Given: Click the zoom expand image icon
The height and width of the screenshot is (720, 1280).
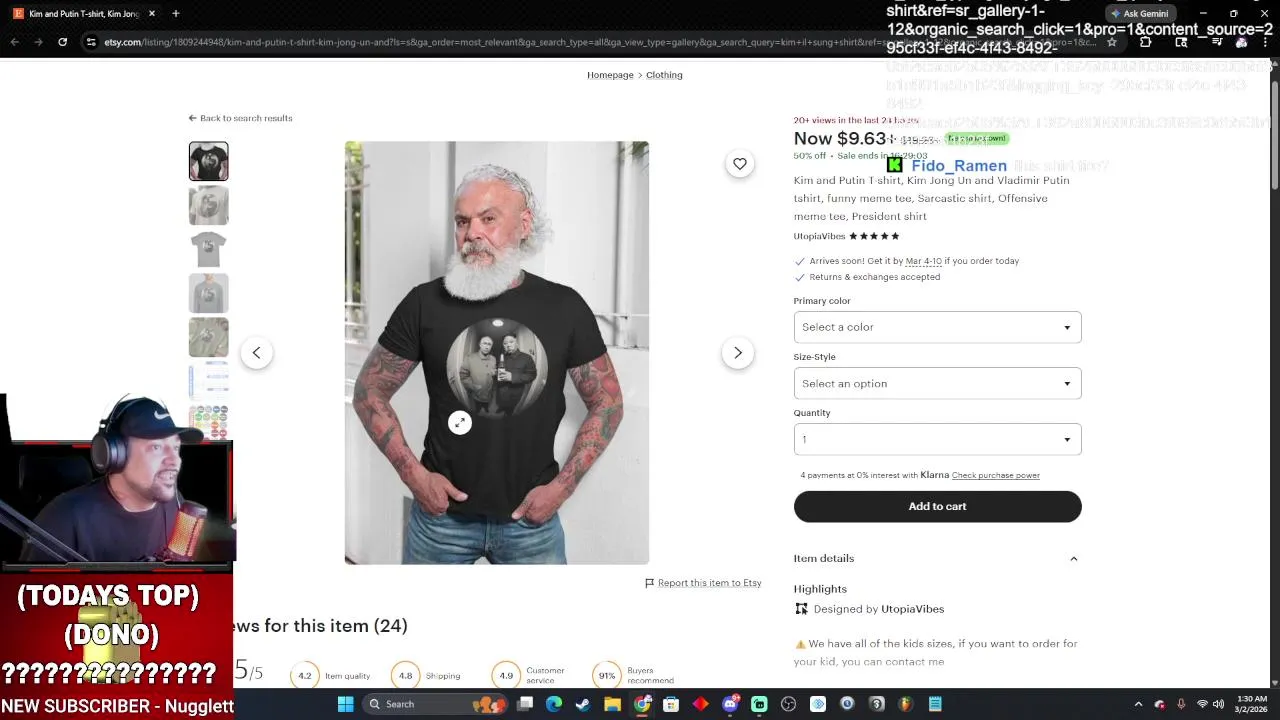Looking at the screenshot, I should coord(460,423).
